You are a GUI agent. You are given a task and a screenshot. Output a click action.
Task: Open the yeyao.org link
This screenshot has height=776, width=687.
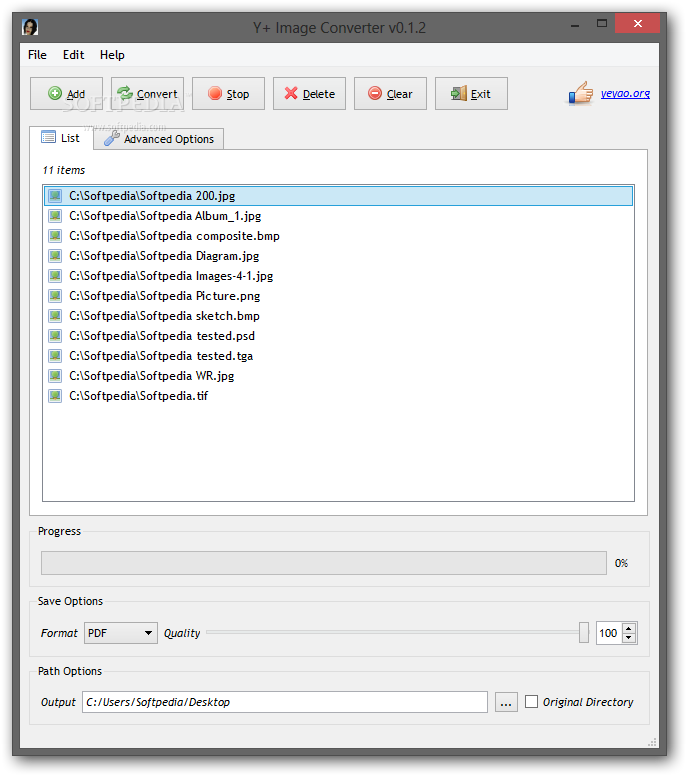click(625, 93)
